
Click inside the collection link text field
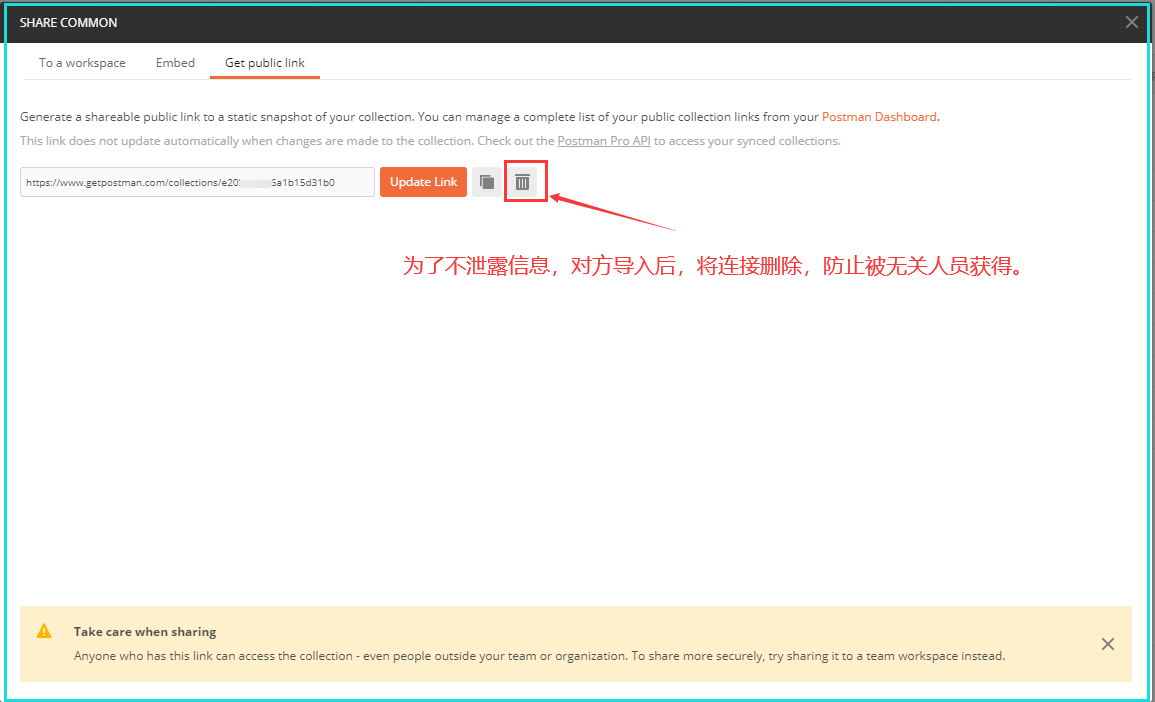[196, 181]
